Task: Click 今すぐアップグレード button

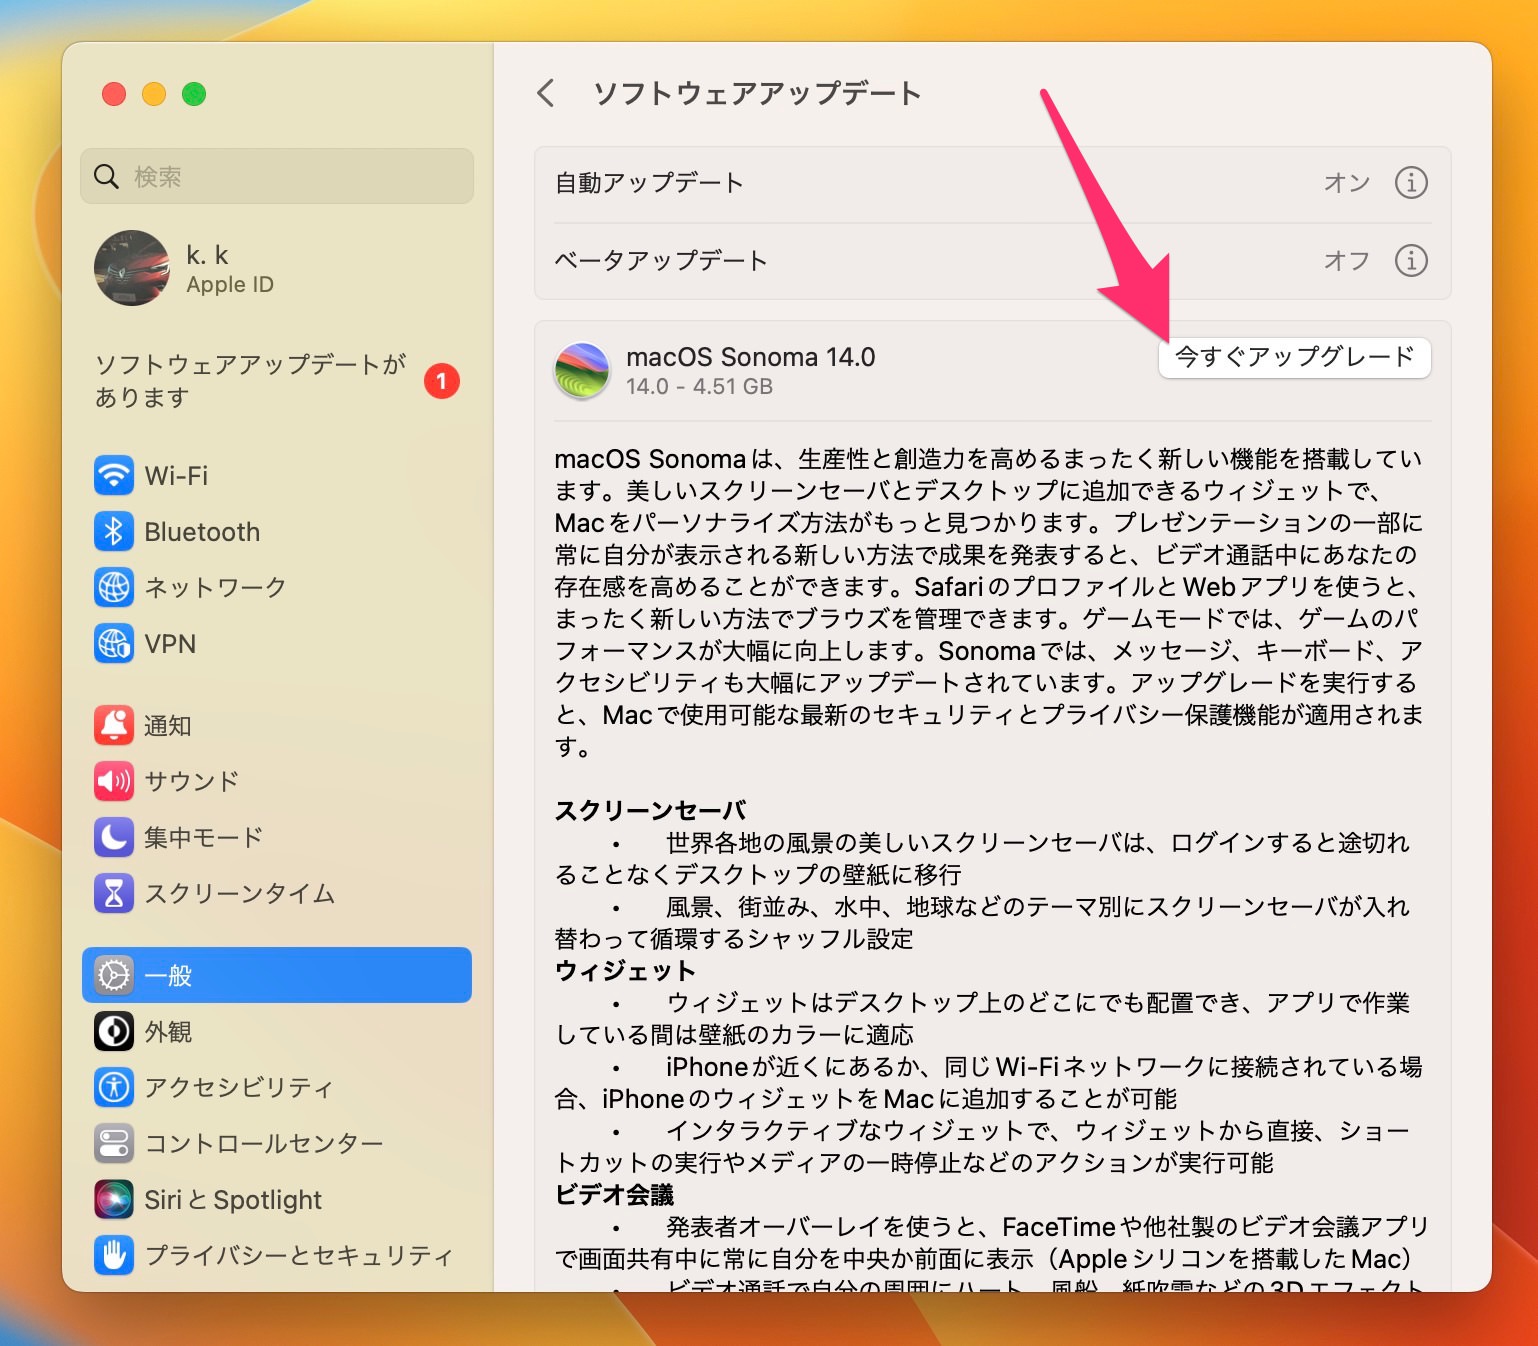Action: [1294, 357]
